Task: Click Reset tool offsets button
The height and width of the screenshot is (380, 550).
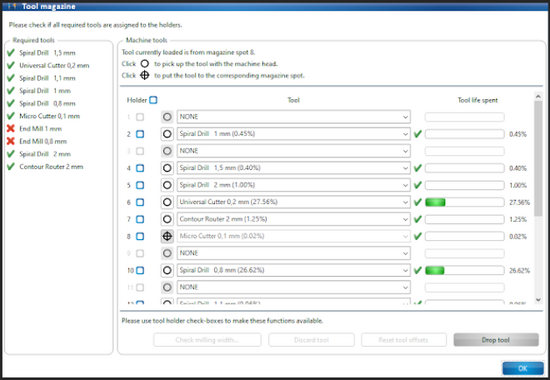Action: tap(403, 340)
